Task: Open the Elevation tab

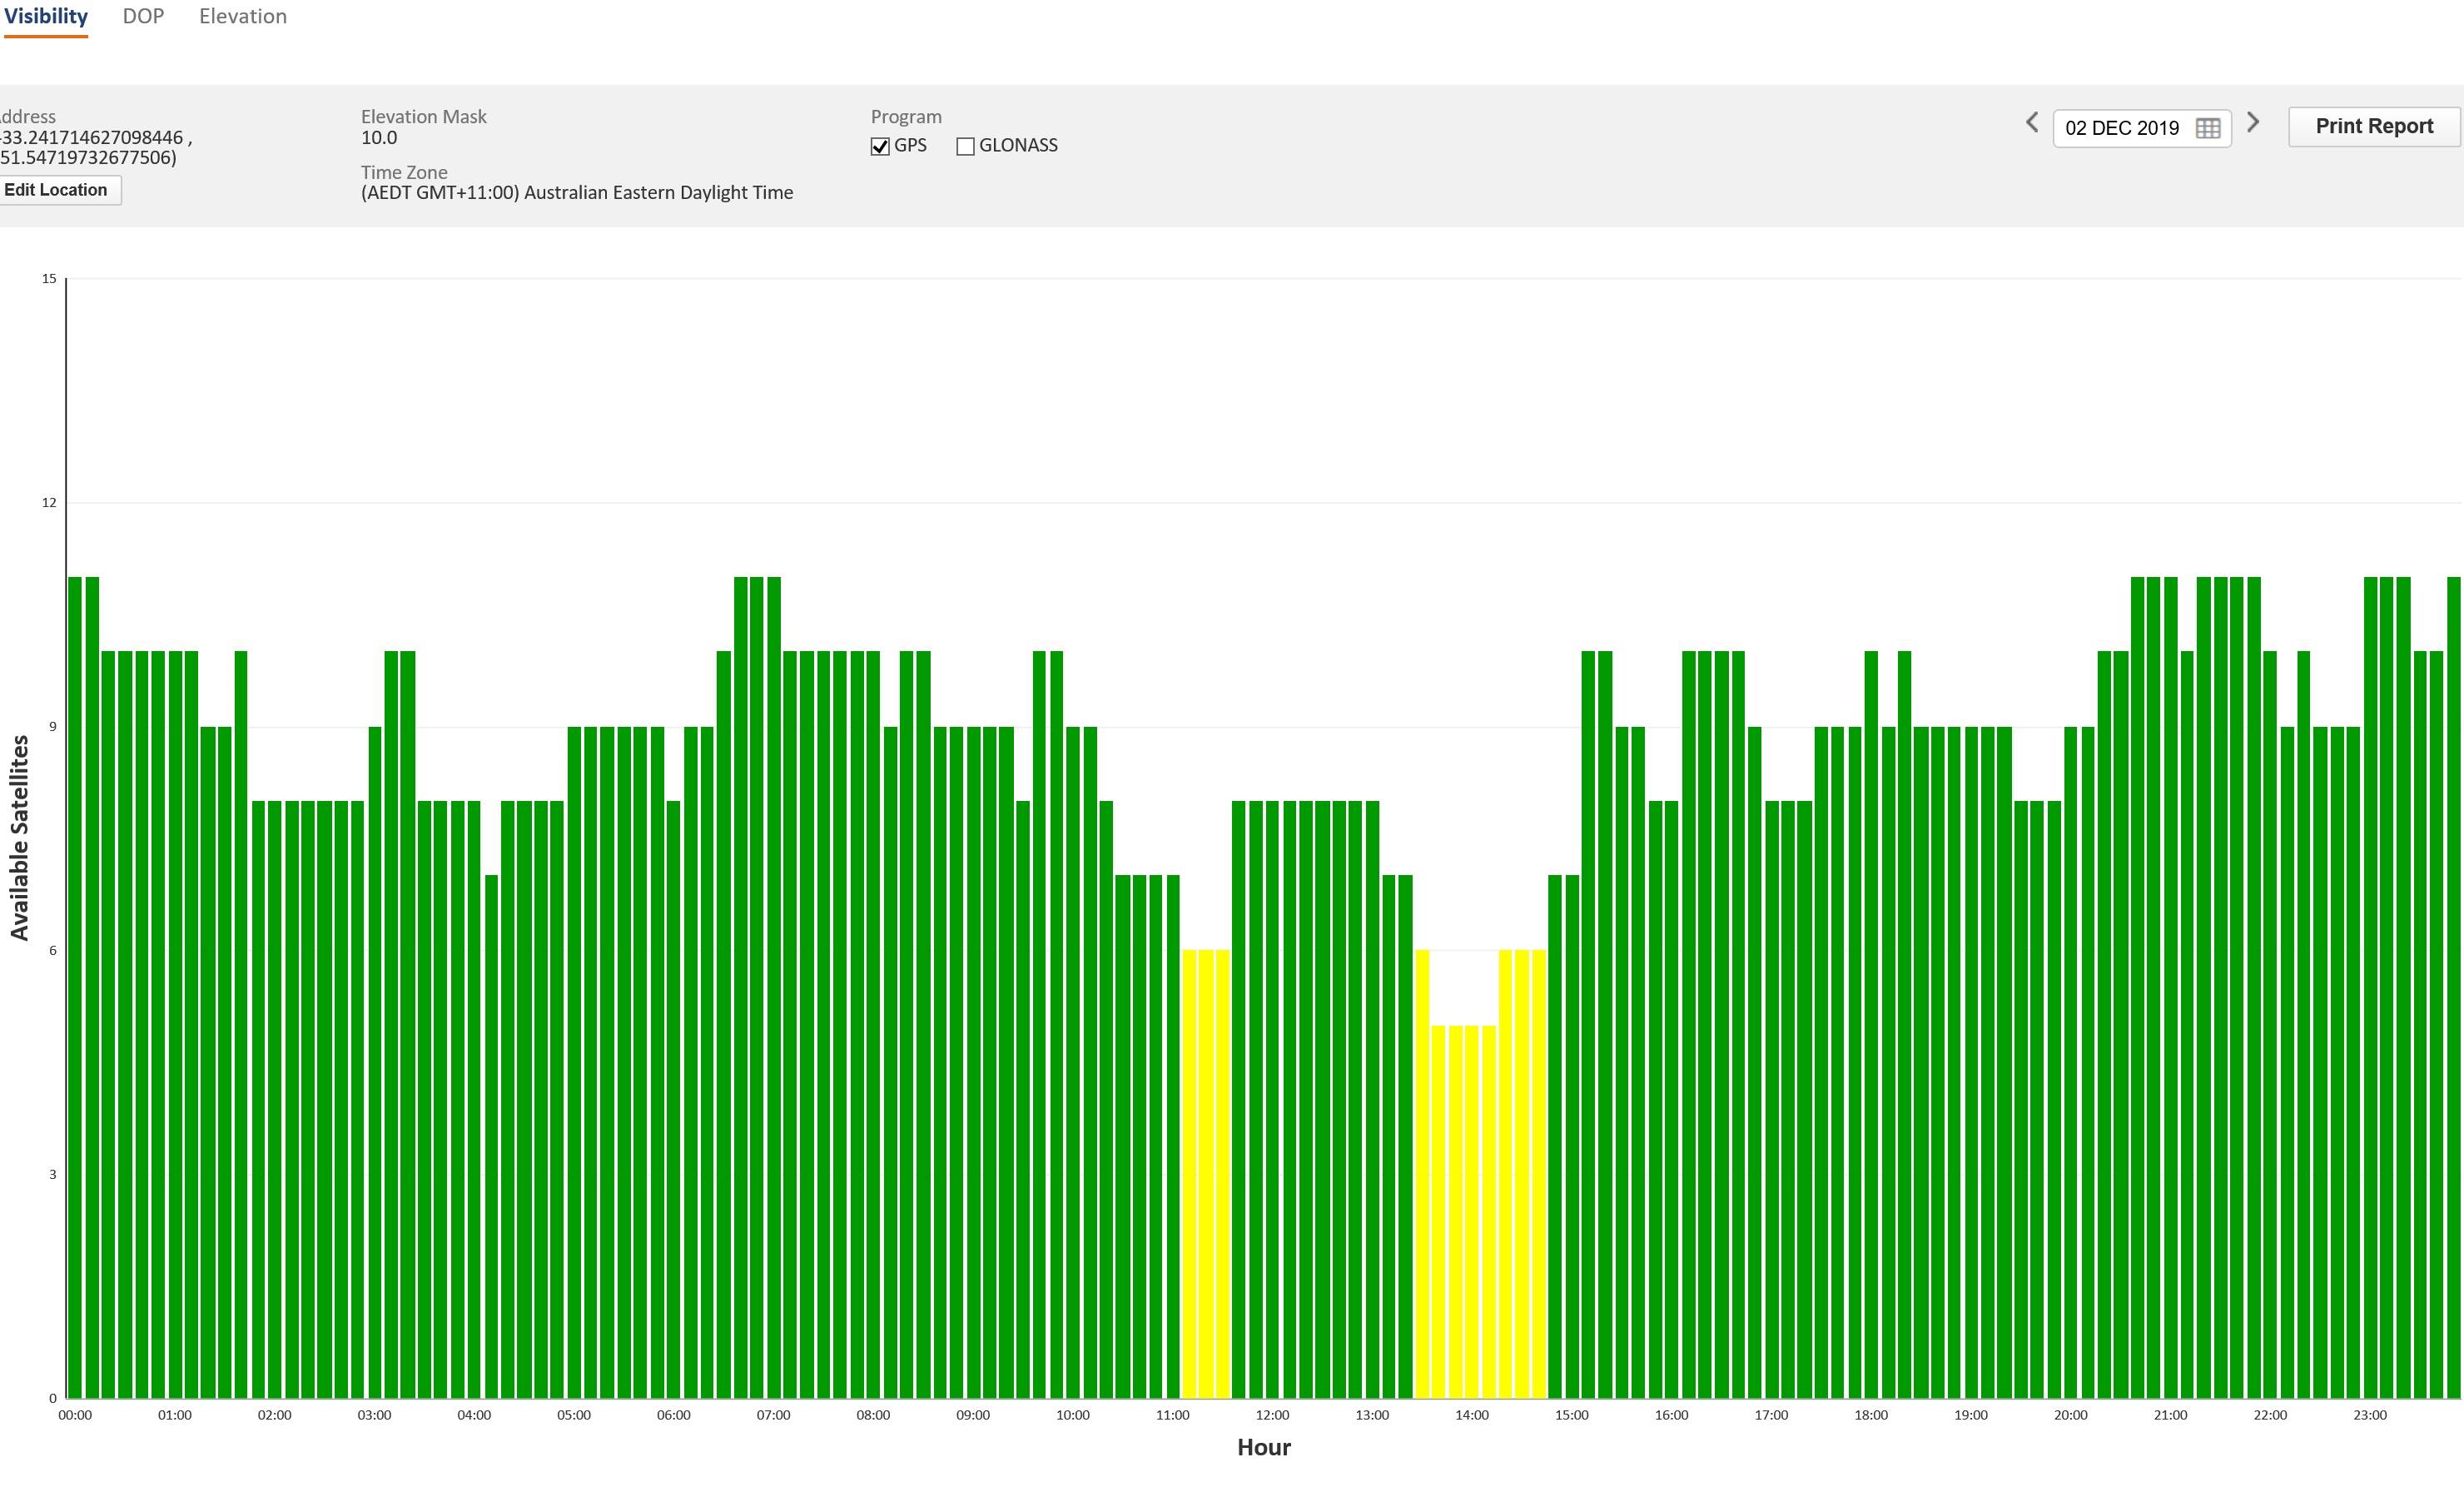Action: point(242,17)
